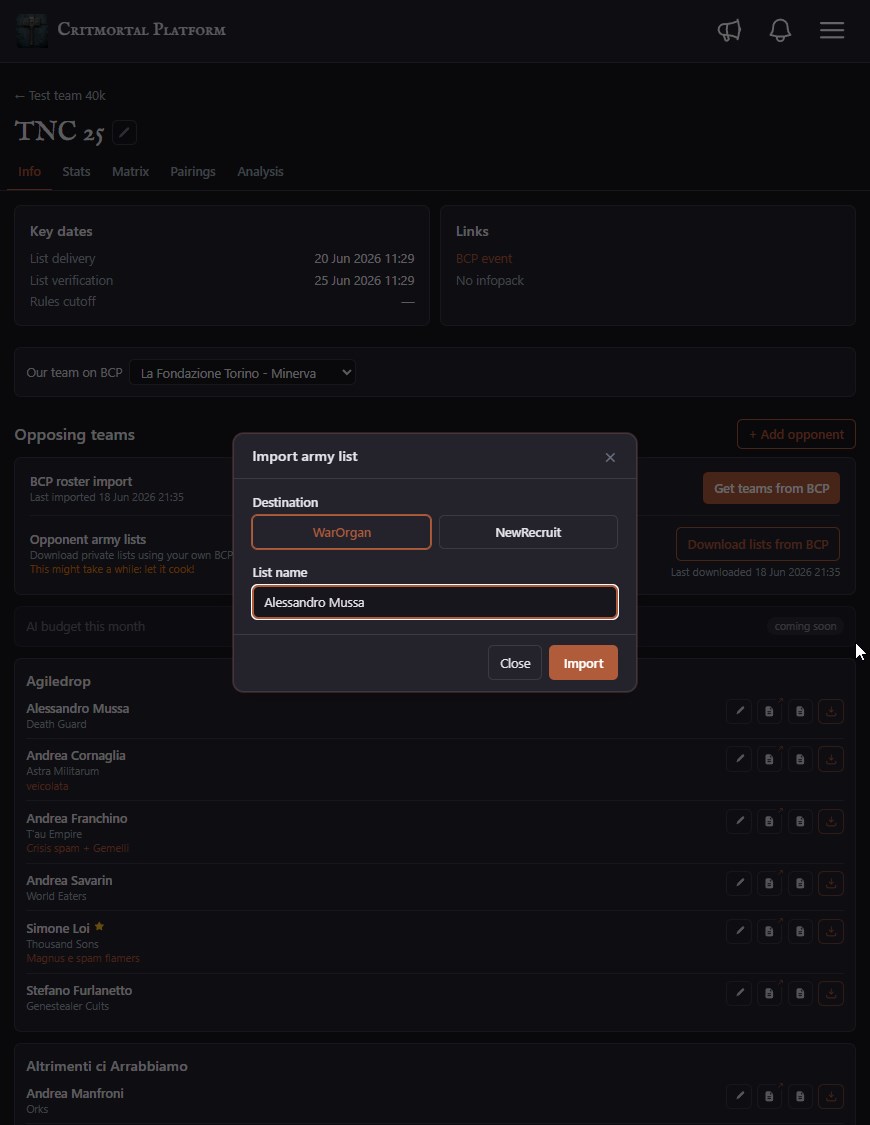The width and height of the screenshot is (870, 1125).
Task: Click the Magnus e spam flamers note
Action: pyautogui.click(x=83, y=958)
